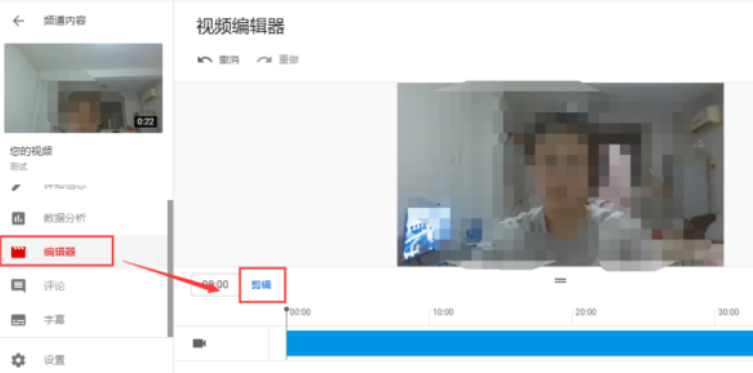Click the 重做 redo text label
The image size is (753, 373).
click(x=289, y=60)
